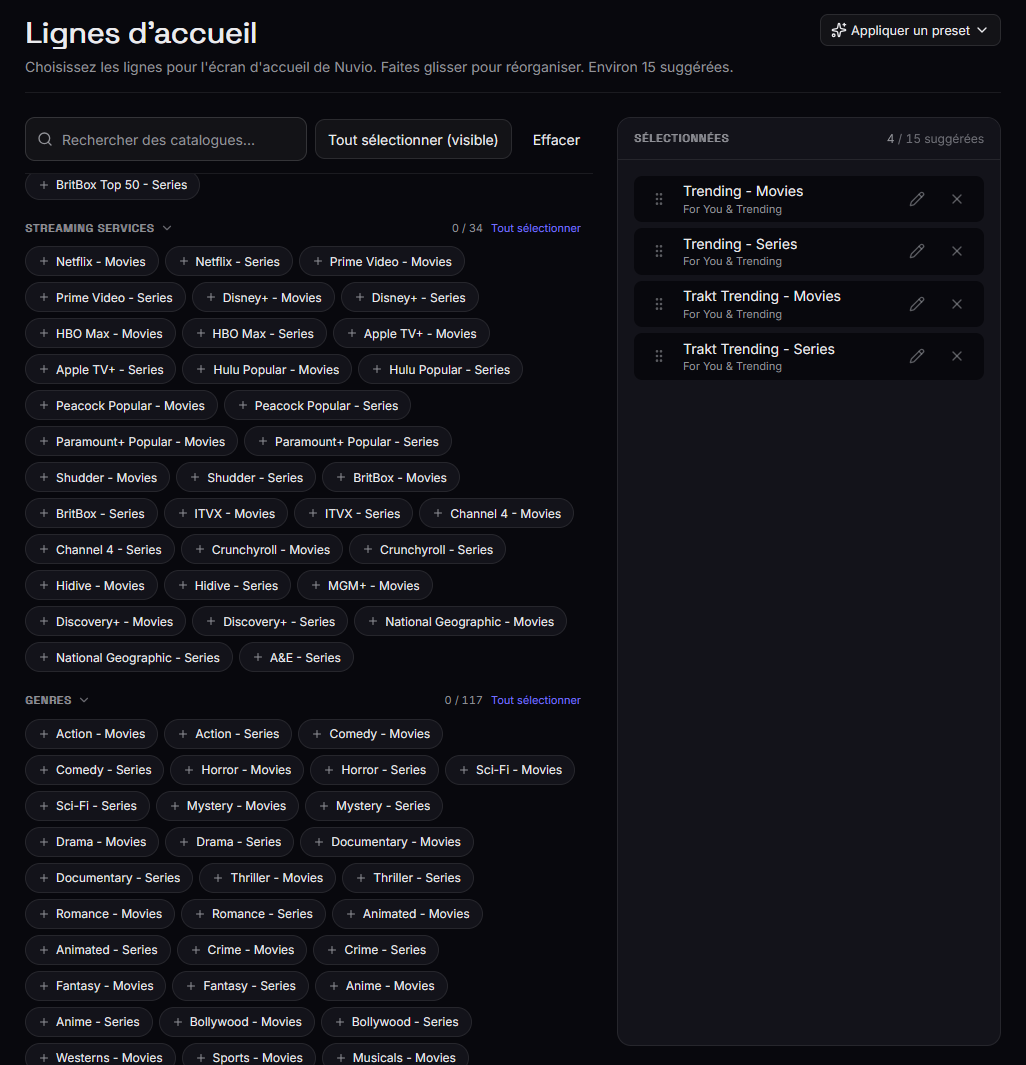Click plus icon on Mystery - Series

click(324, 806)
